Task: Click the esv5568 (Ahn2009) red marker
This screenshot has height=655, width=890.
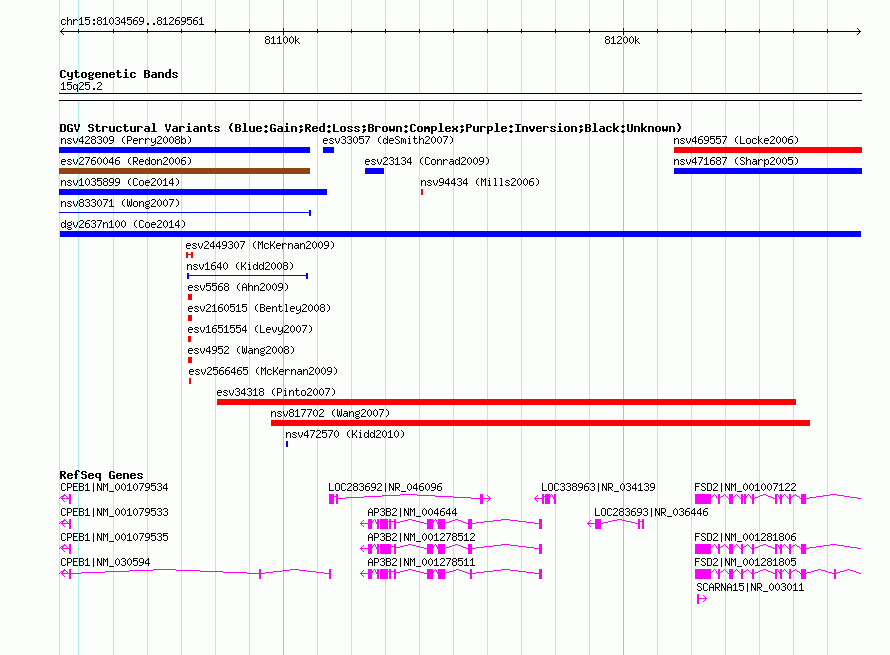Action: [190, 297]
